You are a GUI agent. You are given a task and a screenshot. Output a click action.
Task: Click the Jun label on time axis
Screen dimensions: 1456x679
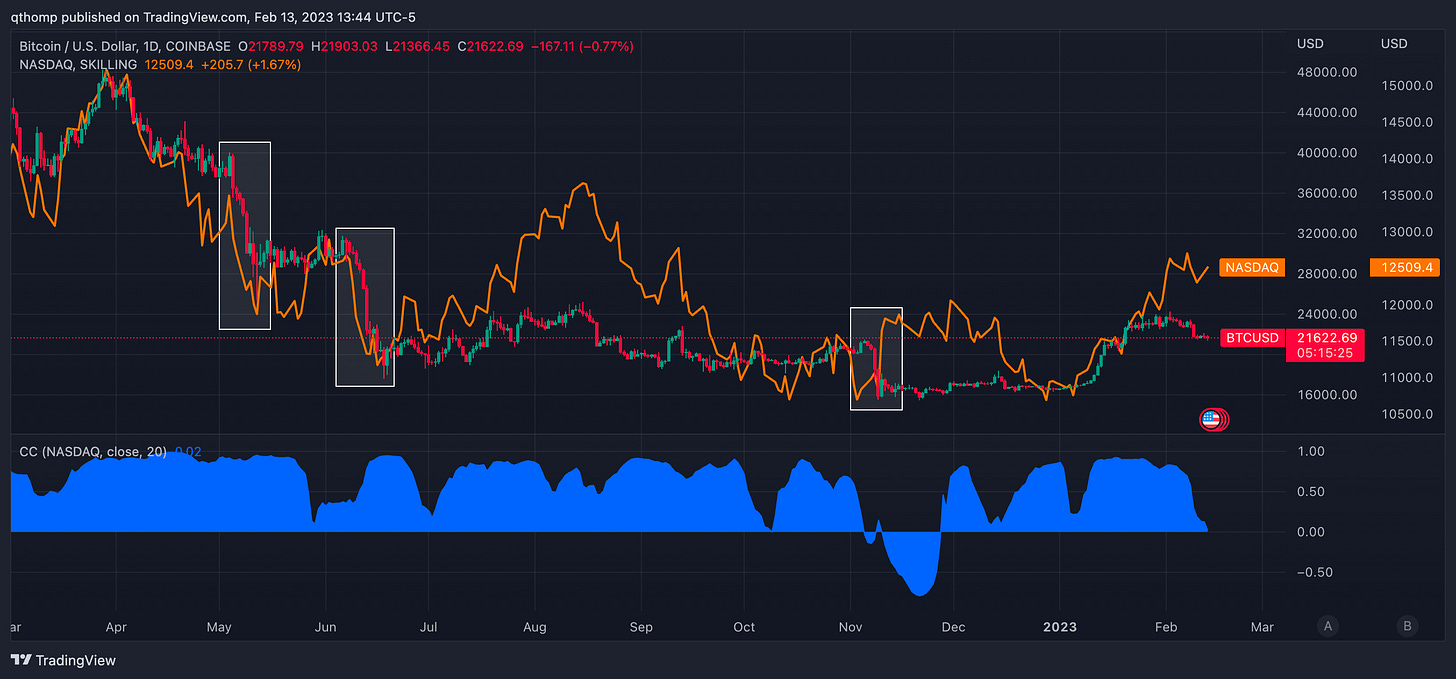pyautogui.click(x=325, y=628)
